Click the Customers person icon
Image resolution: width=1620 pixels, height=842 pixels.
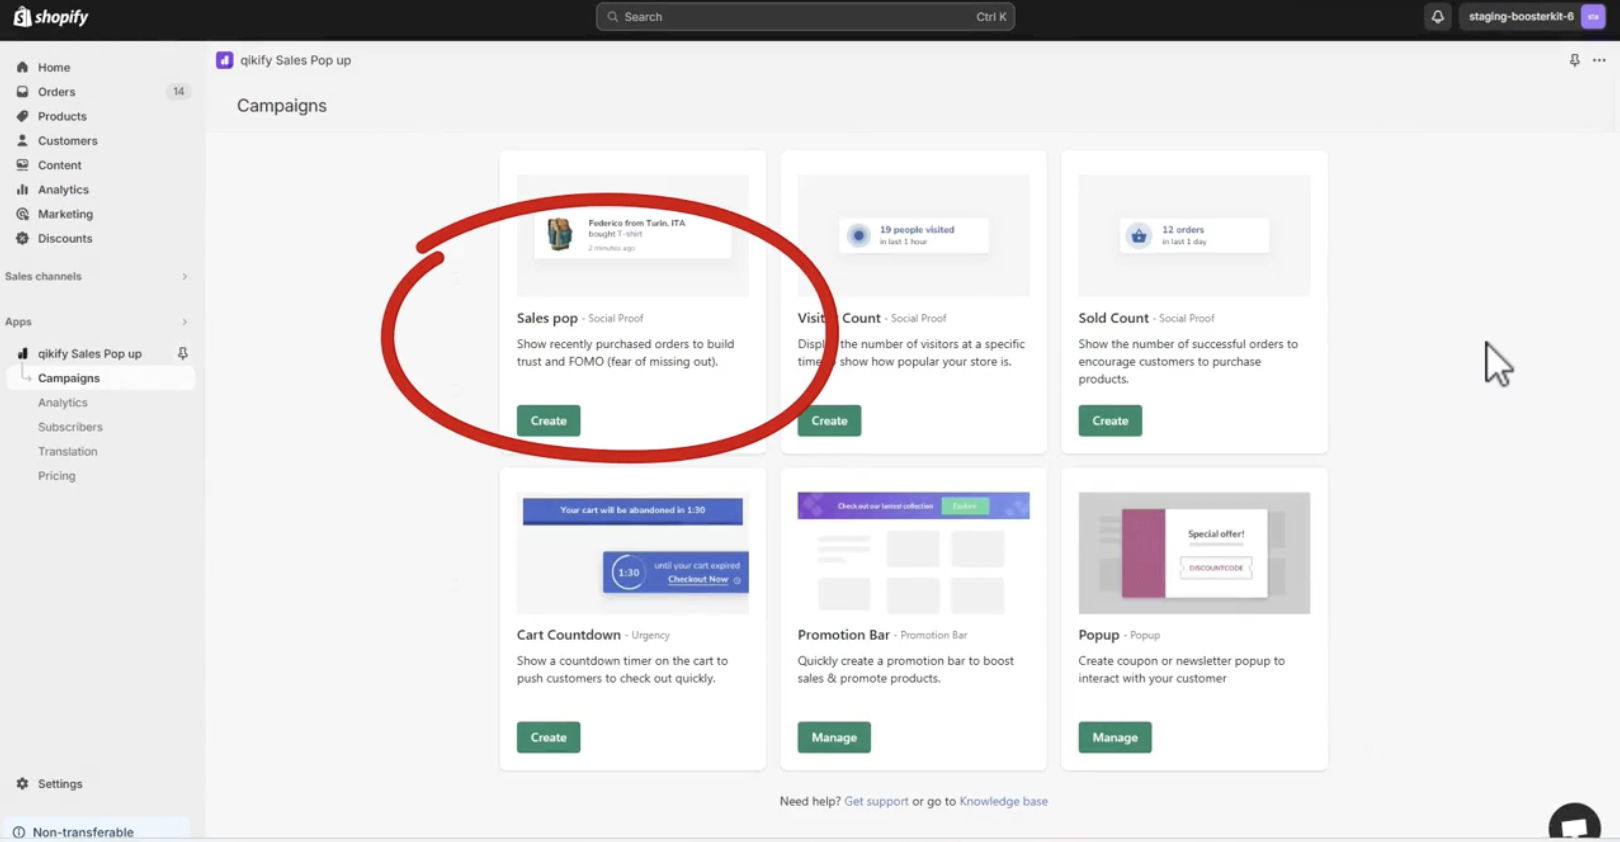tap(22, 141)
